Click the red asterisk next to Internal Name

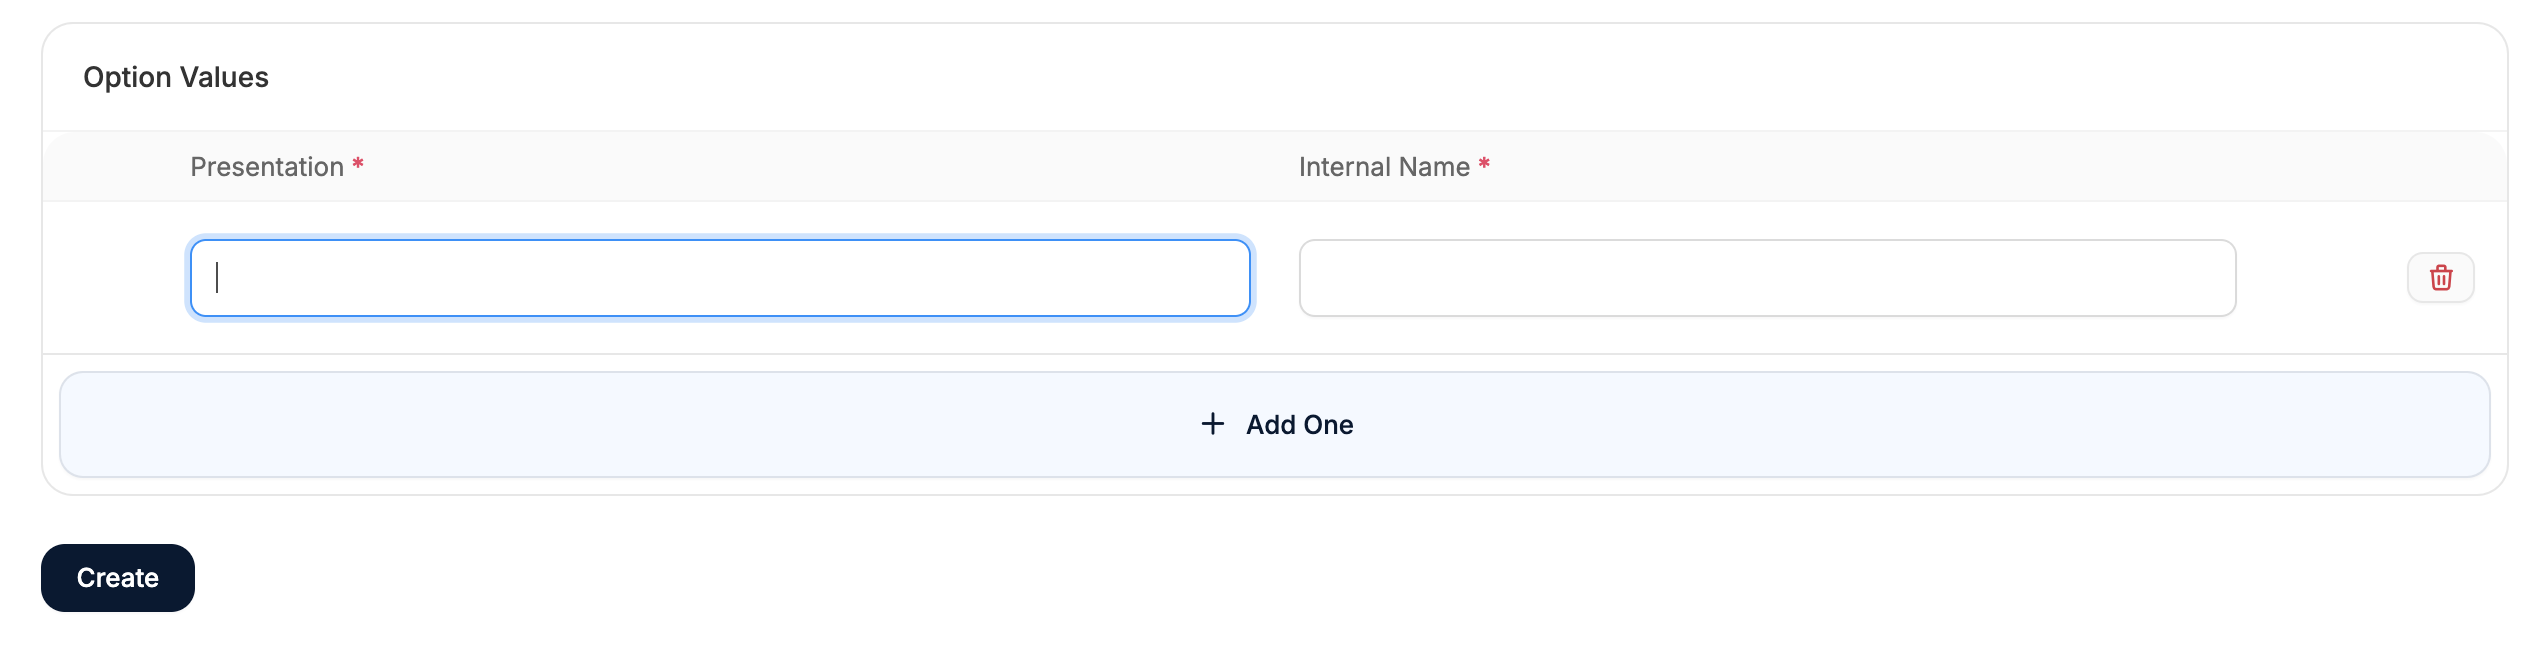coord(1484,163)
